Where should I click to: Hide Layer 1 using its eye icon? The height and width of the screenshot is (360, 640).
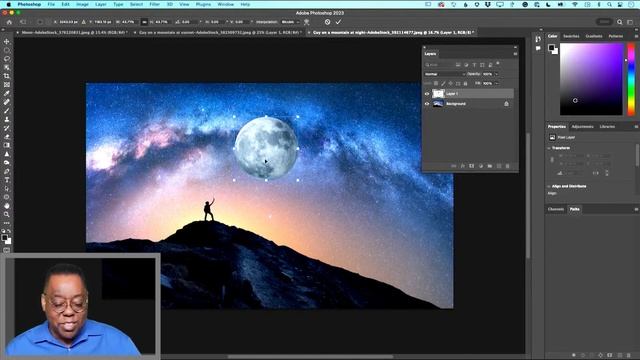[x=427, y=94]
